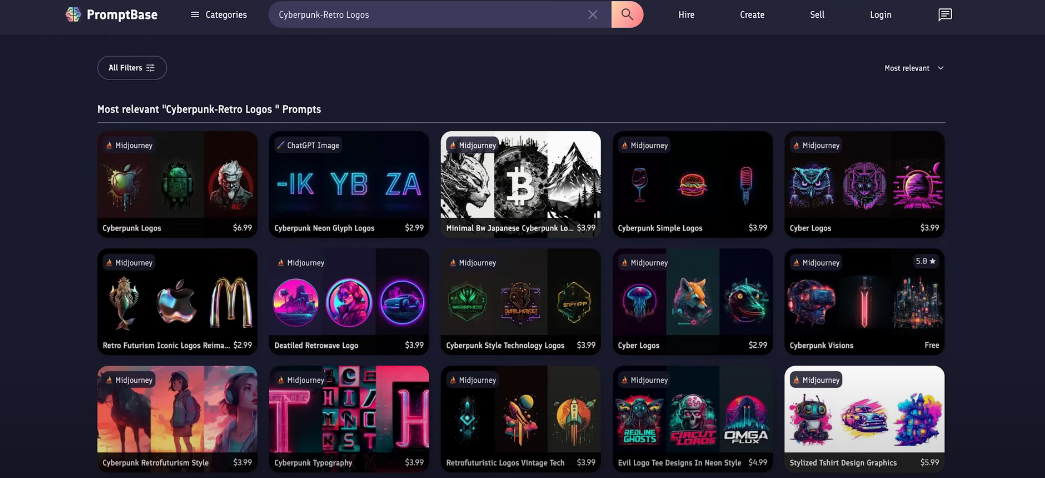The height and width of the screenshot is (478, 1045).
Task: Click ChatGPT Image badge on Neon Glyph card
Action: pyautogui.click(x=308, y=145)
